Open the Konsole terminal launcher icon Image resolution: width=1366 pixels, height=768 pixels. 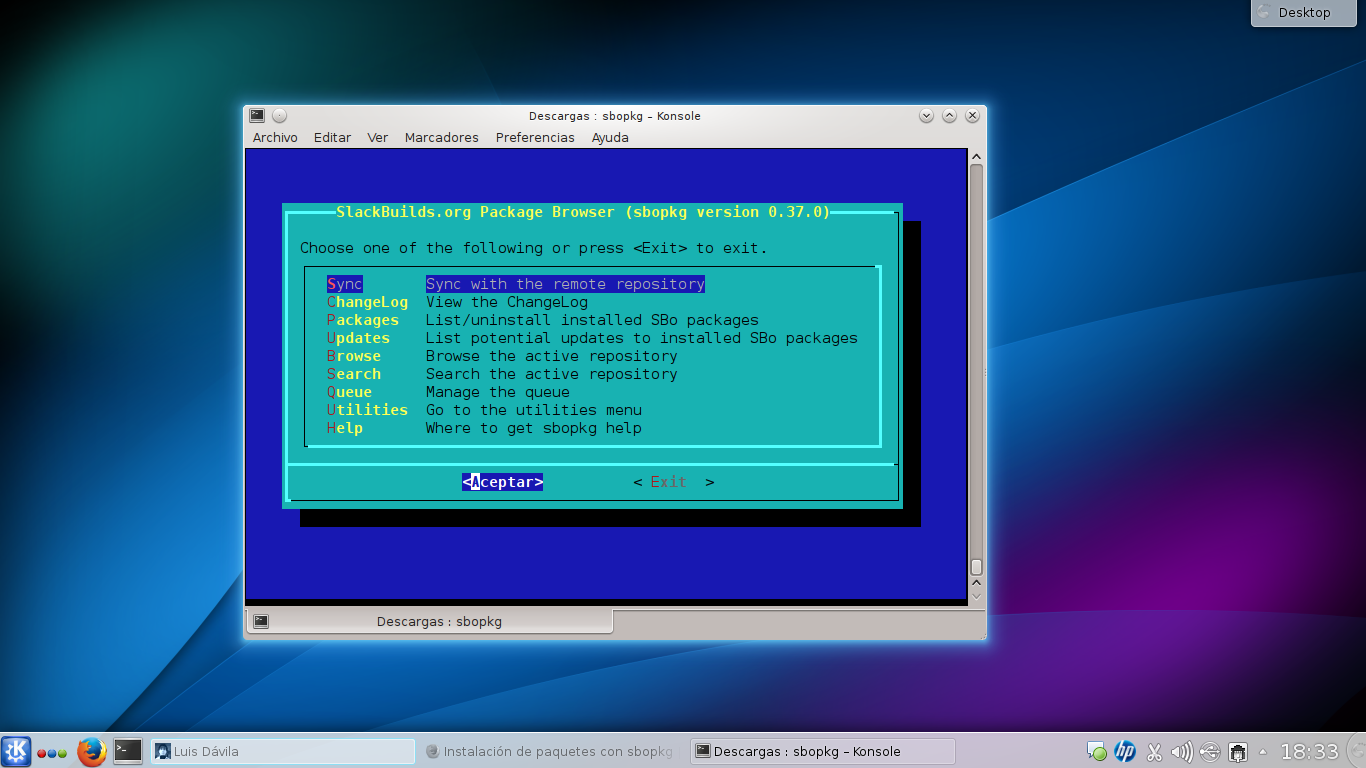pyautogui.click(x=127, y=751)
